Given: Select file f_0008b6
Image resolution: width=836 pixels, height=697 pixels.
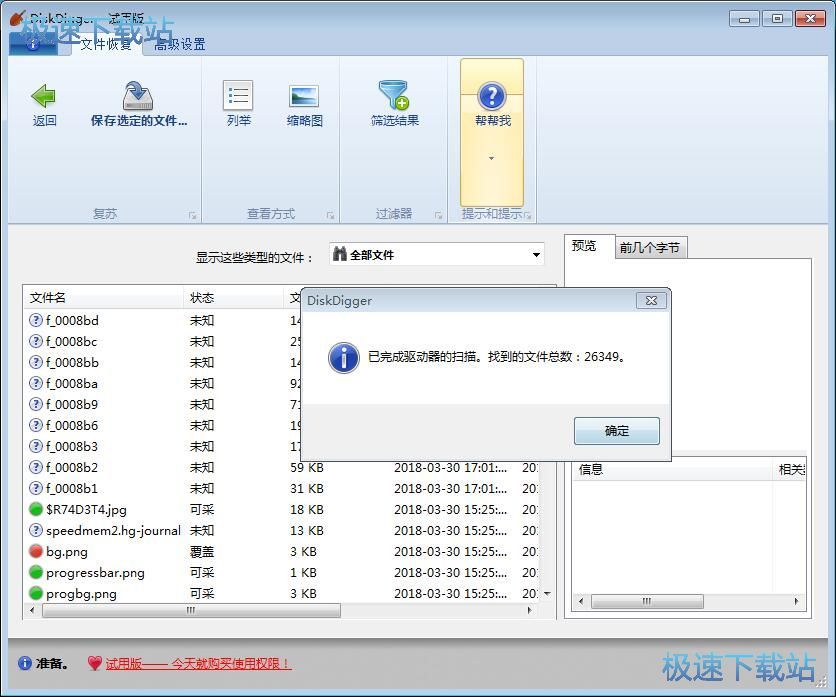Looking at the screenshot, I should tap(72, 426).
